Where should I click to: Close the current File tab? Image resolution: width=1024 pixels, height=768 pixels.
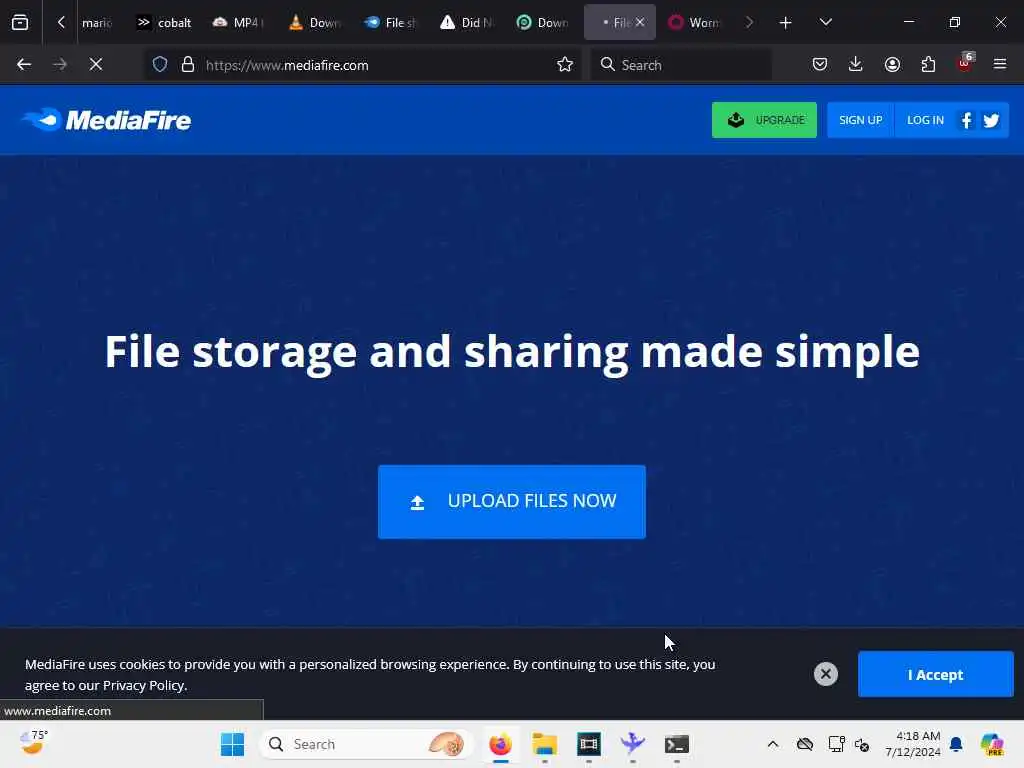[640, 23]
